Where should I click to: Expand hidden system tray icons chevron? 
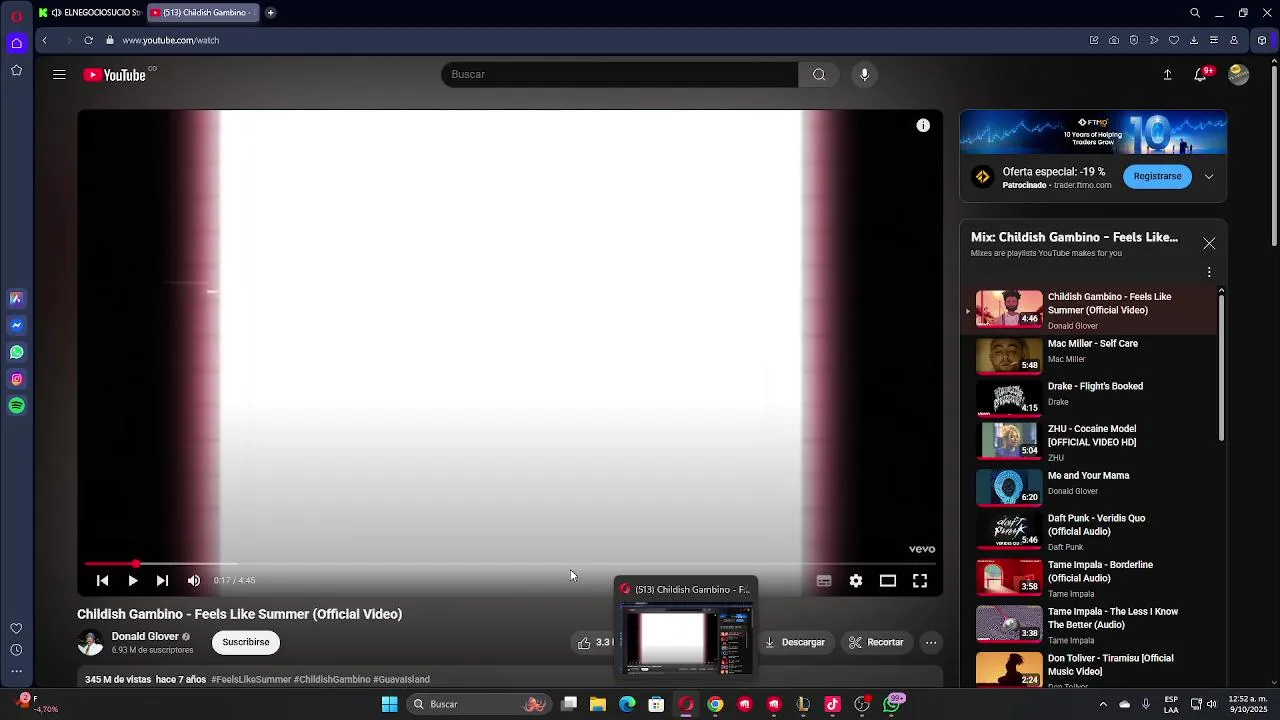coord(1104,704)
